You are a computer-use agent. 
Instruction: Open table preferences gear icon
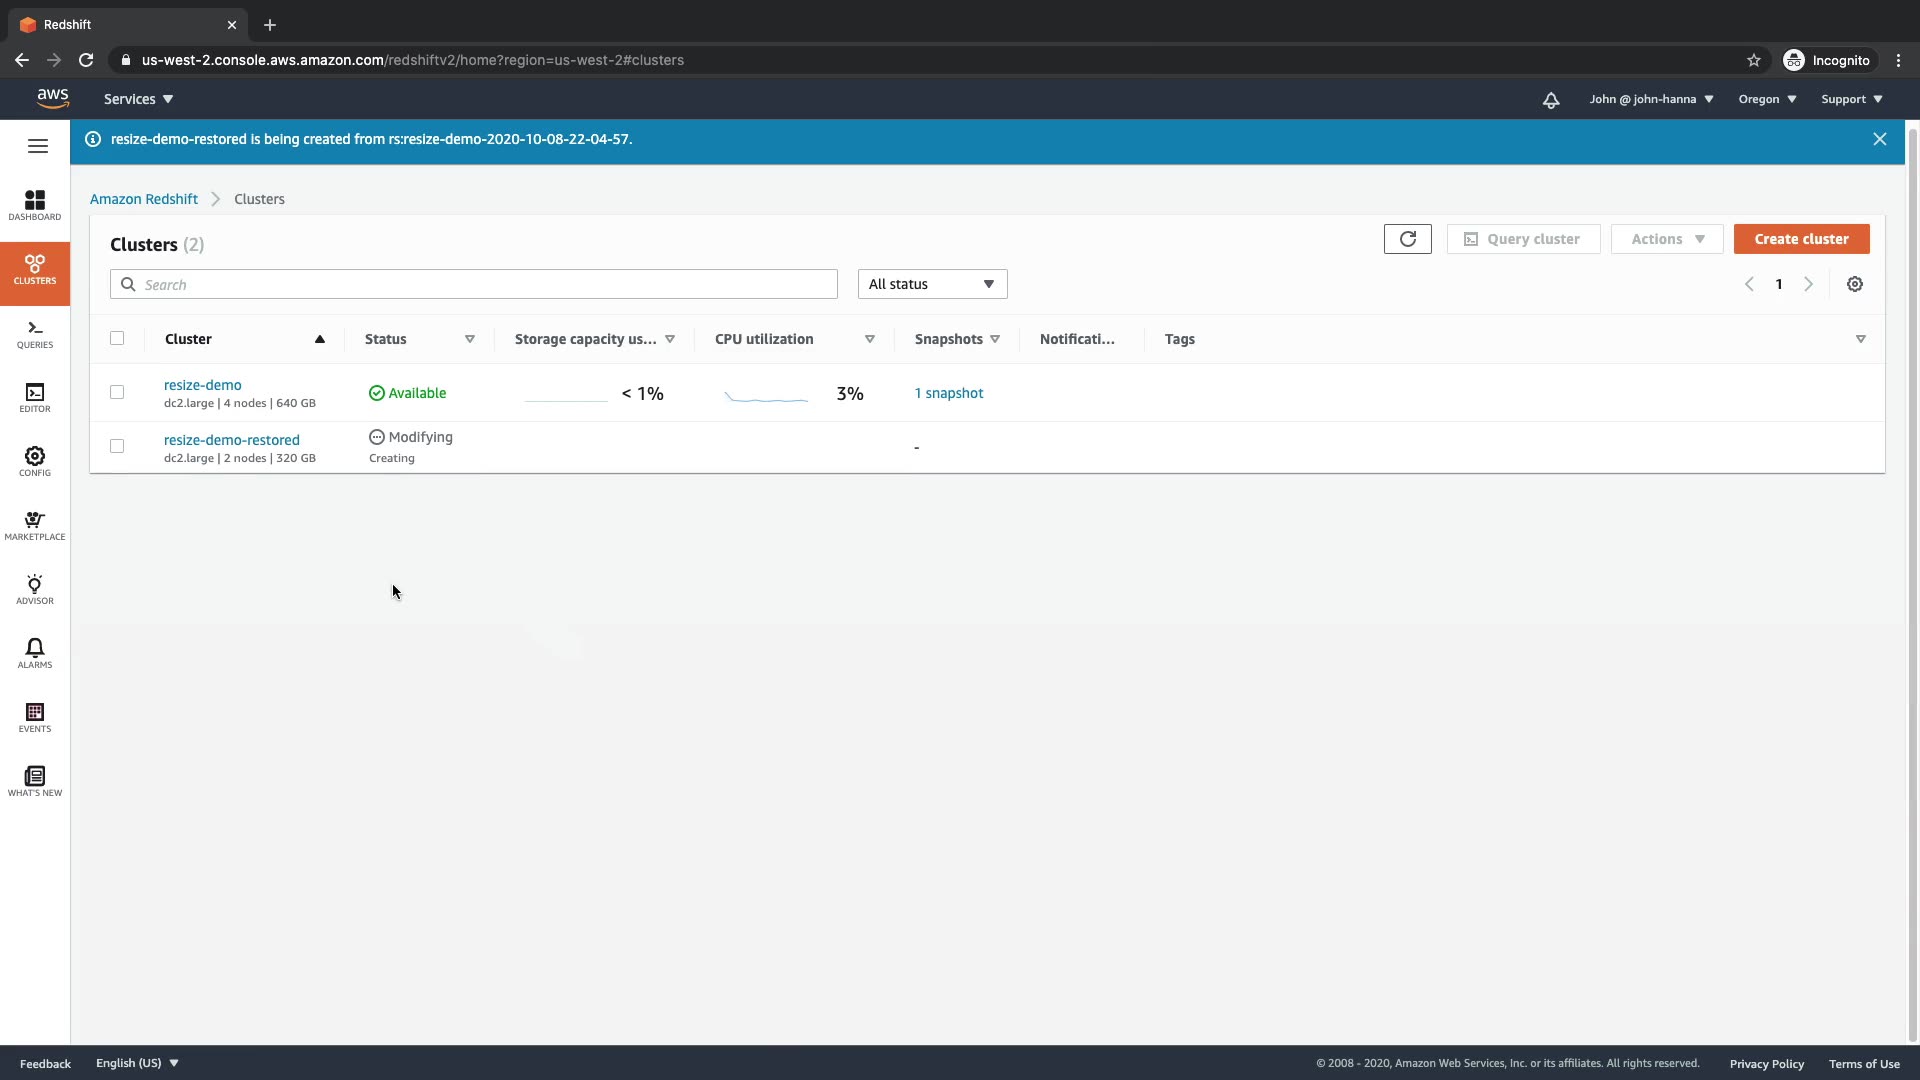click(x=1854, y=284)
